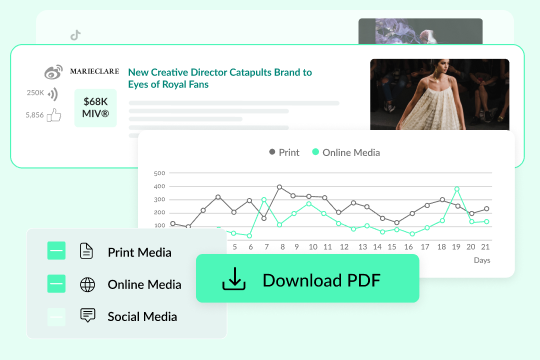Click the "12" day label on x-axis

pyautogui.click(x=344, y=247)
